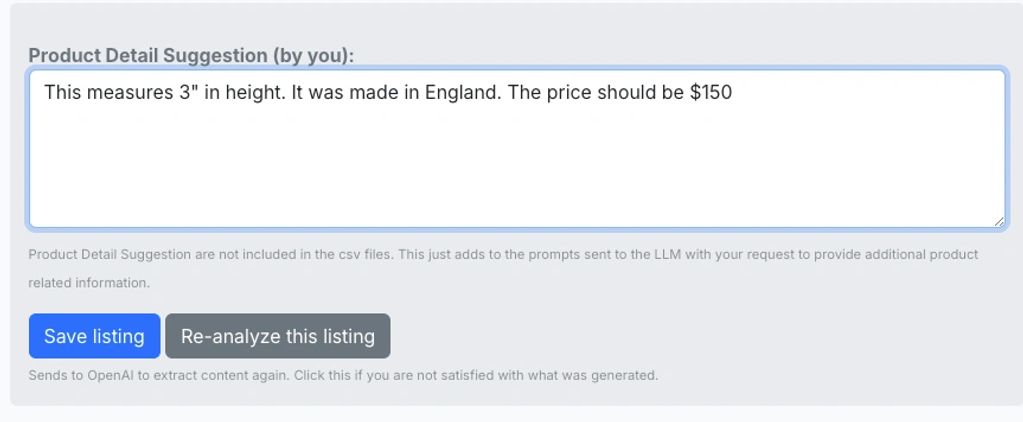Screen dimensions: 1023x422
Task: Place cursor on the word "England"
Action: 463,93
